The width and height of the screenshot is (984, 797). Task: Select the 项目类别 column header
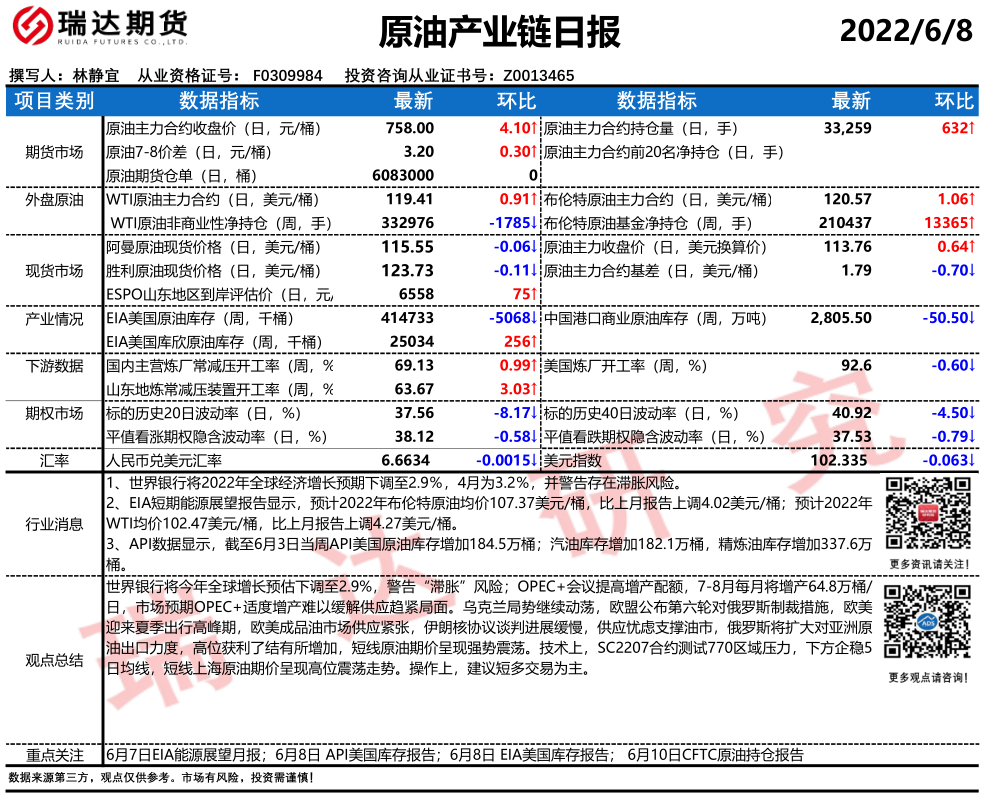point(54,101)
